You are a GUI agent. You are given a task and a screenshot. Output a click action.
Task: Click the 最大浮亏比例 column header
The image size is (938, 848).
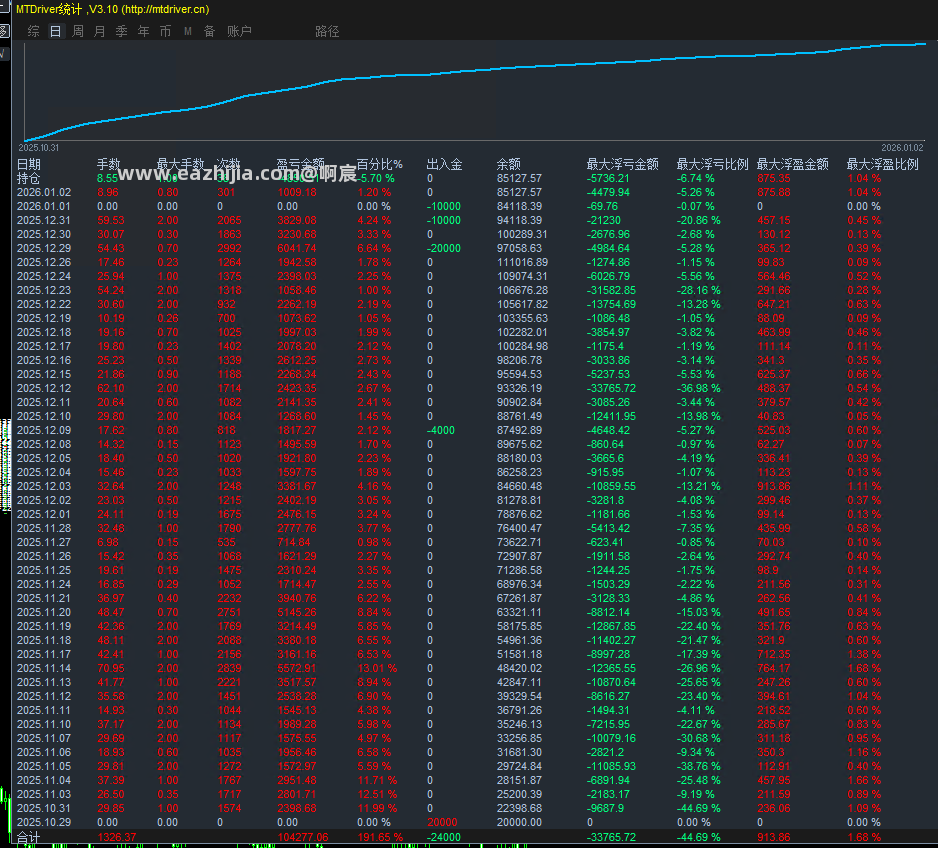click(x=712, y=164)
